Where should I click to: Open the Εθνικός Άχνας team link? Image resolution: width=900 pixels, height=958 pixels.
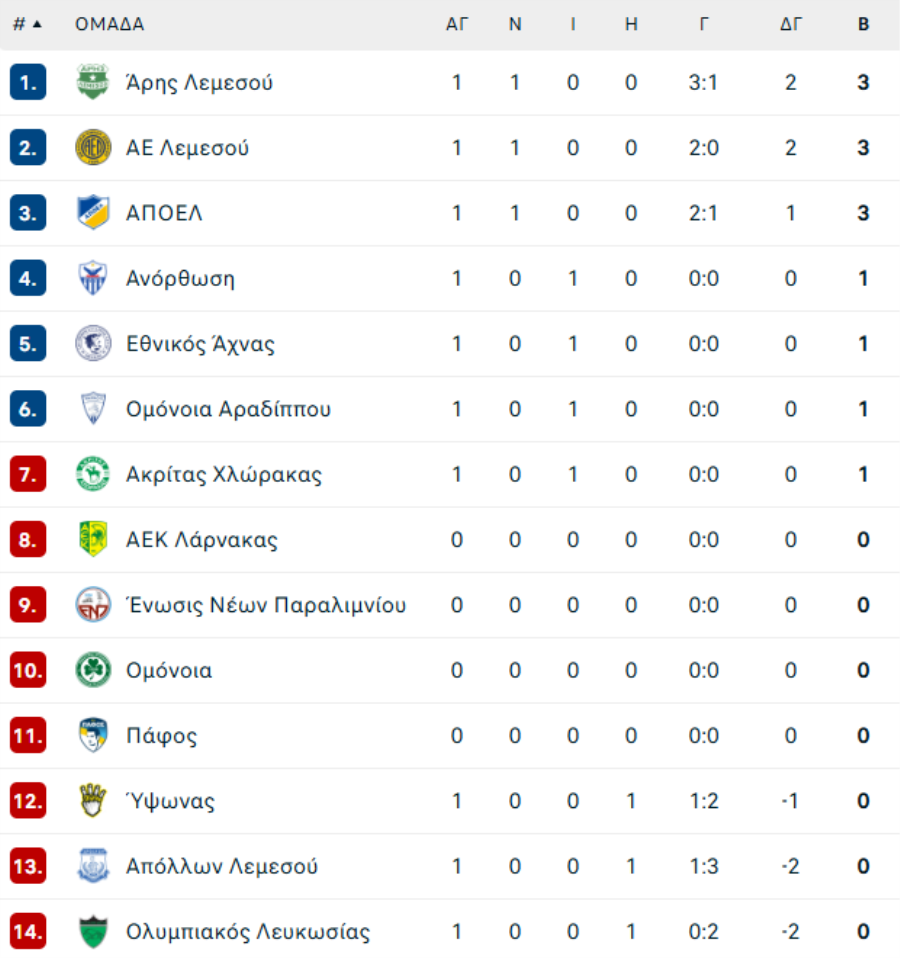point(200,344)
